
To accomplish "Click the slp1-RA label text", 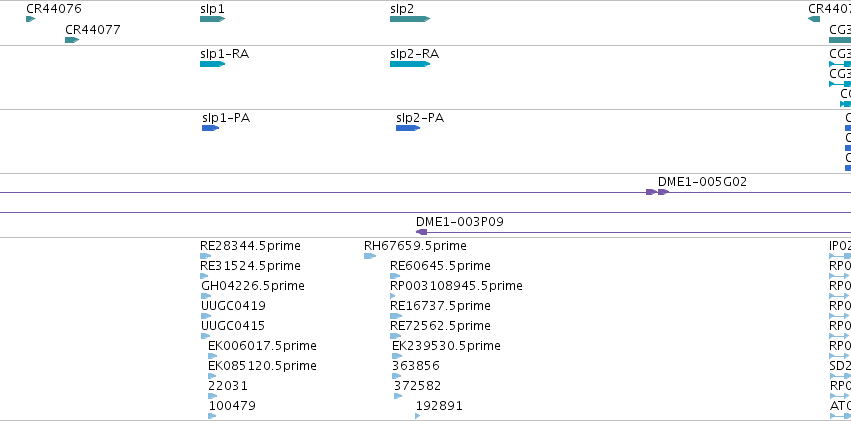I will coord(225,54).
